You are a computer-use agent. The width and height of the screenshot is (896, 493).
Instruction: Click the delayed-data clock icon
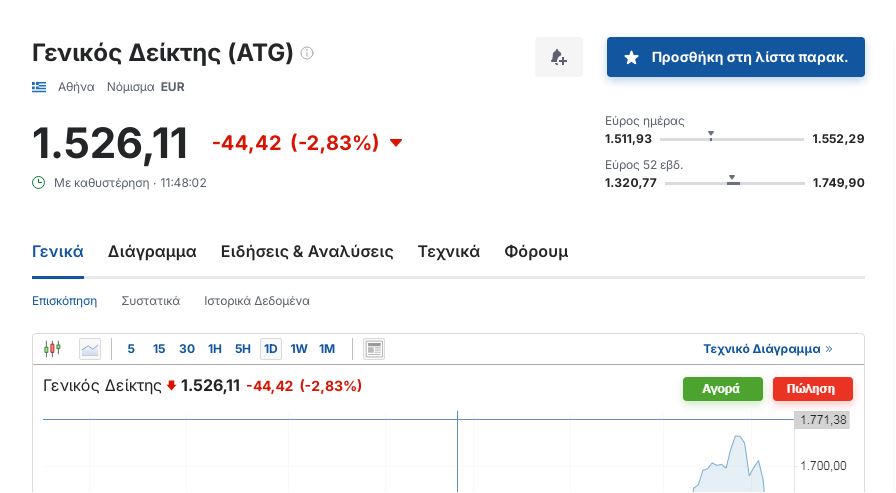(x=39, y=183)
